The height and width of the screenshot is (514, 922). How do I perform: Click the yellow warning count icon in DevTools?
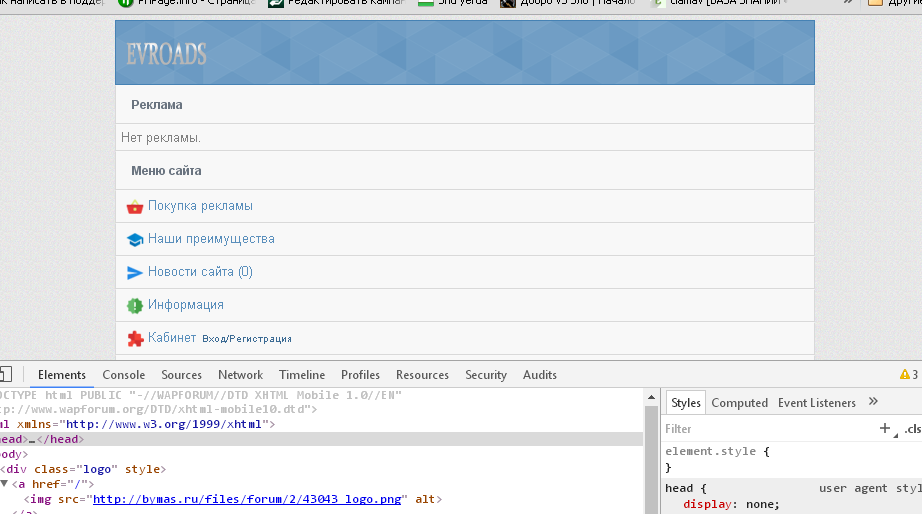point(908,375)
